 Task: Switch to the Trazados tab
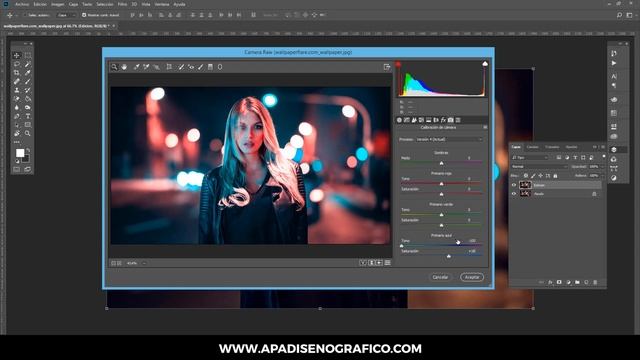click(x=552, y=147)
